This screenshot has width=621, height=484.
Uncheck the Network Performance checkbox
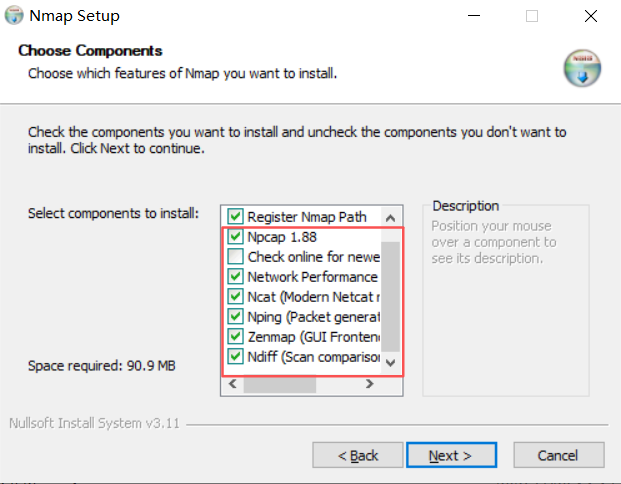[235, 276]
